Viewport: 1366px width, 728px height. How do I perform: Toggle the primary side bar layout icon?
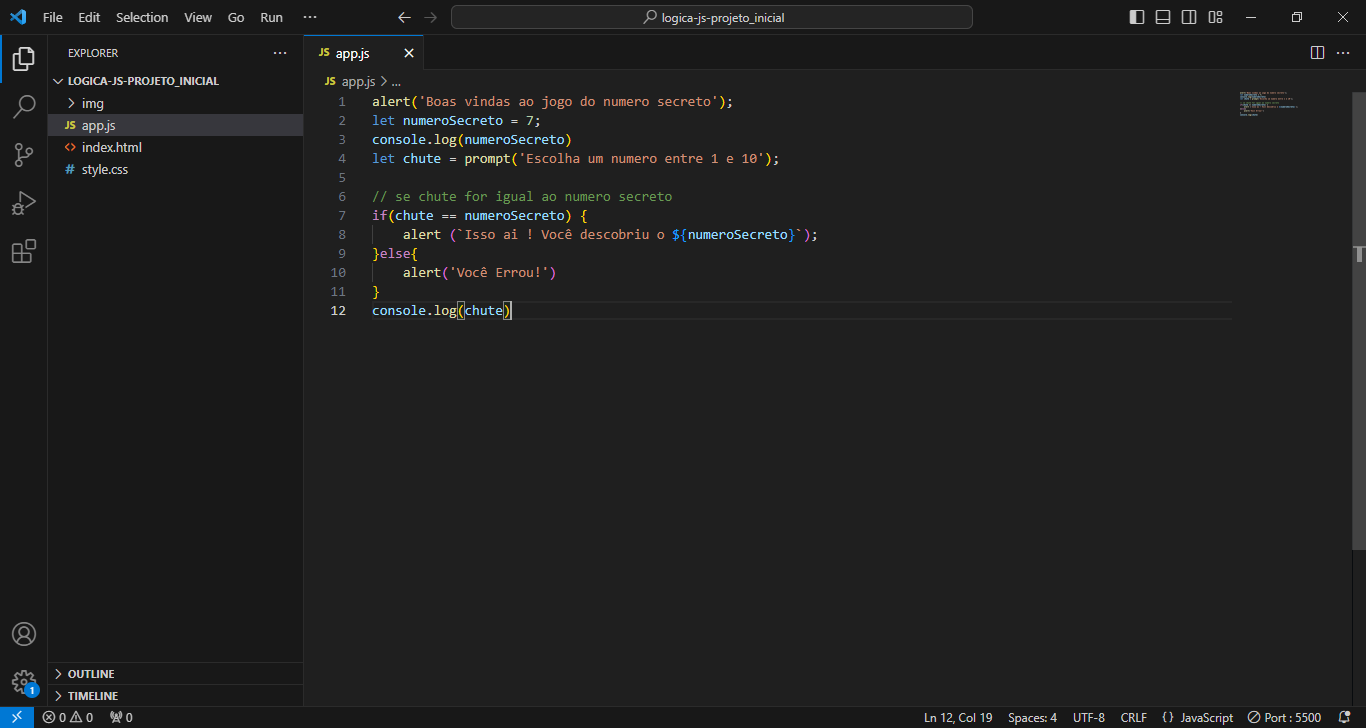click(x=1137, y=17)
